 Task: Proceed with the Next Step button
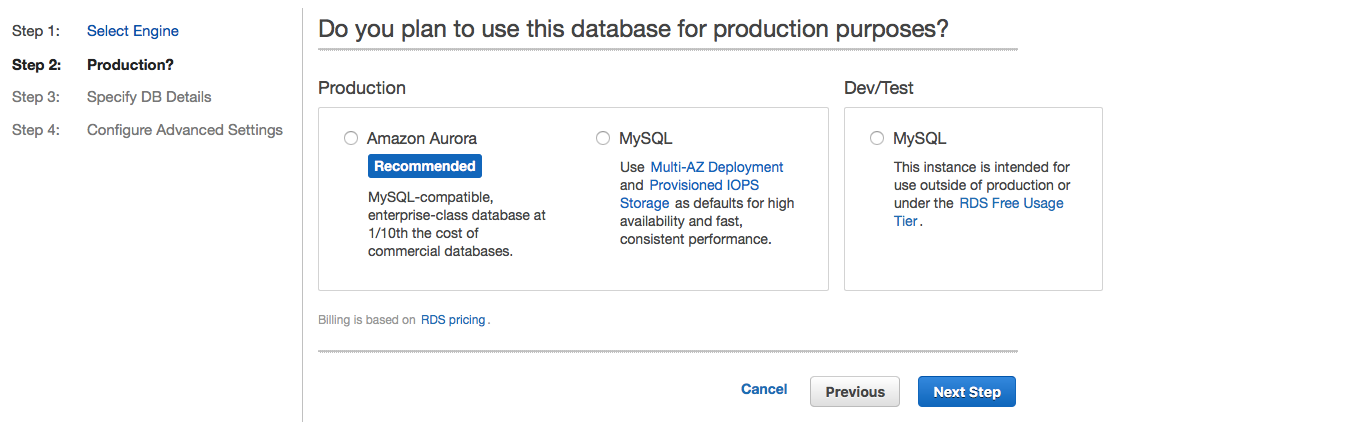click(967, 392)
